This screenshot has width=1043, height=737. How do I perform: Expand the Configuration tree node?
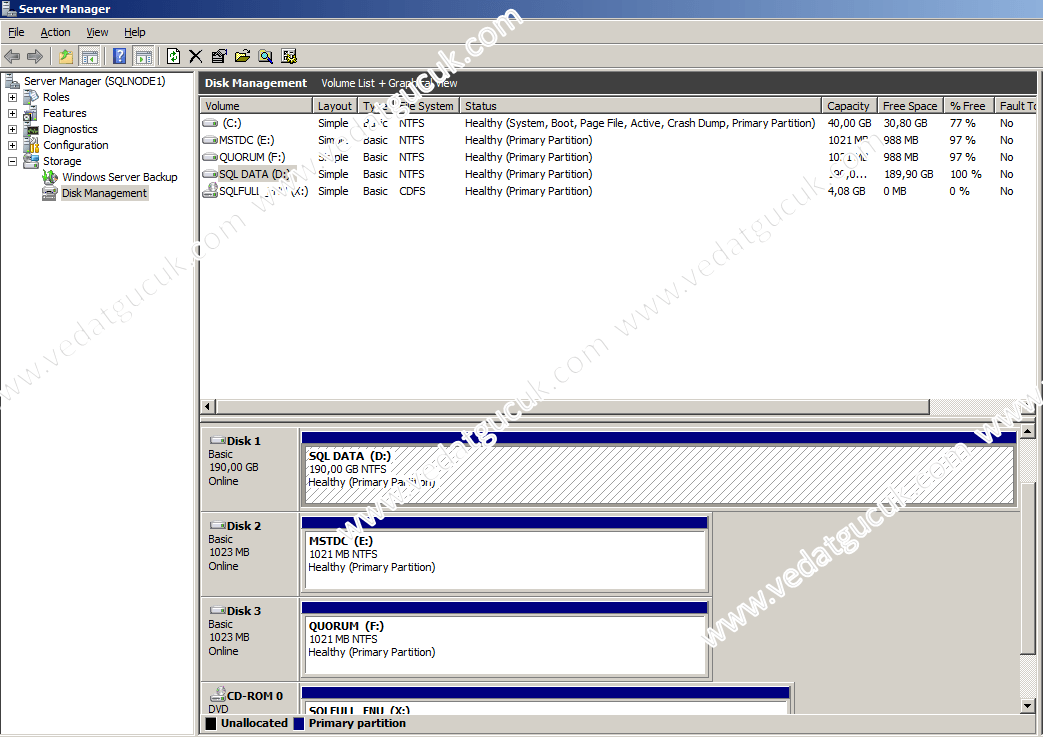(12, 145)
